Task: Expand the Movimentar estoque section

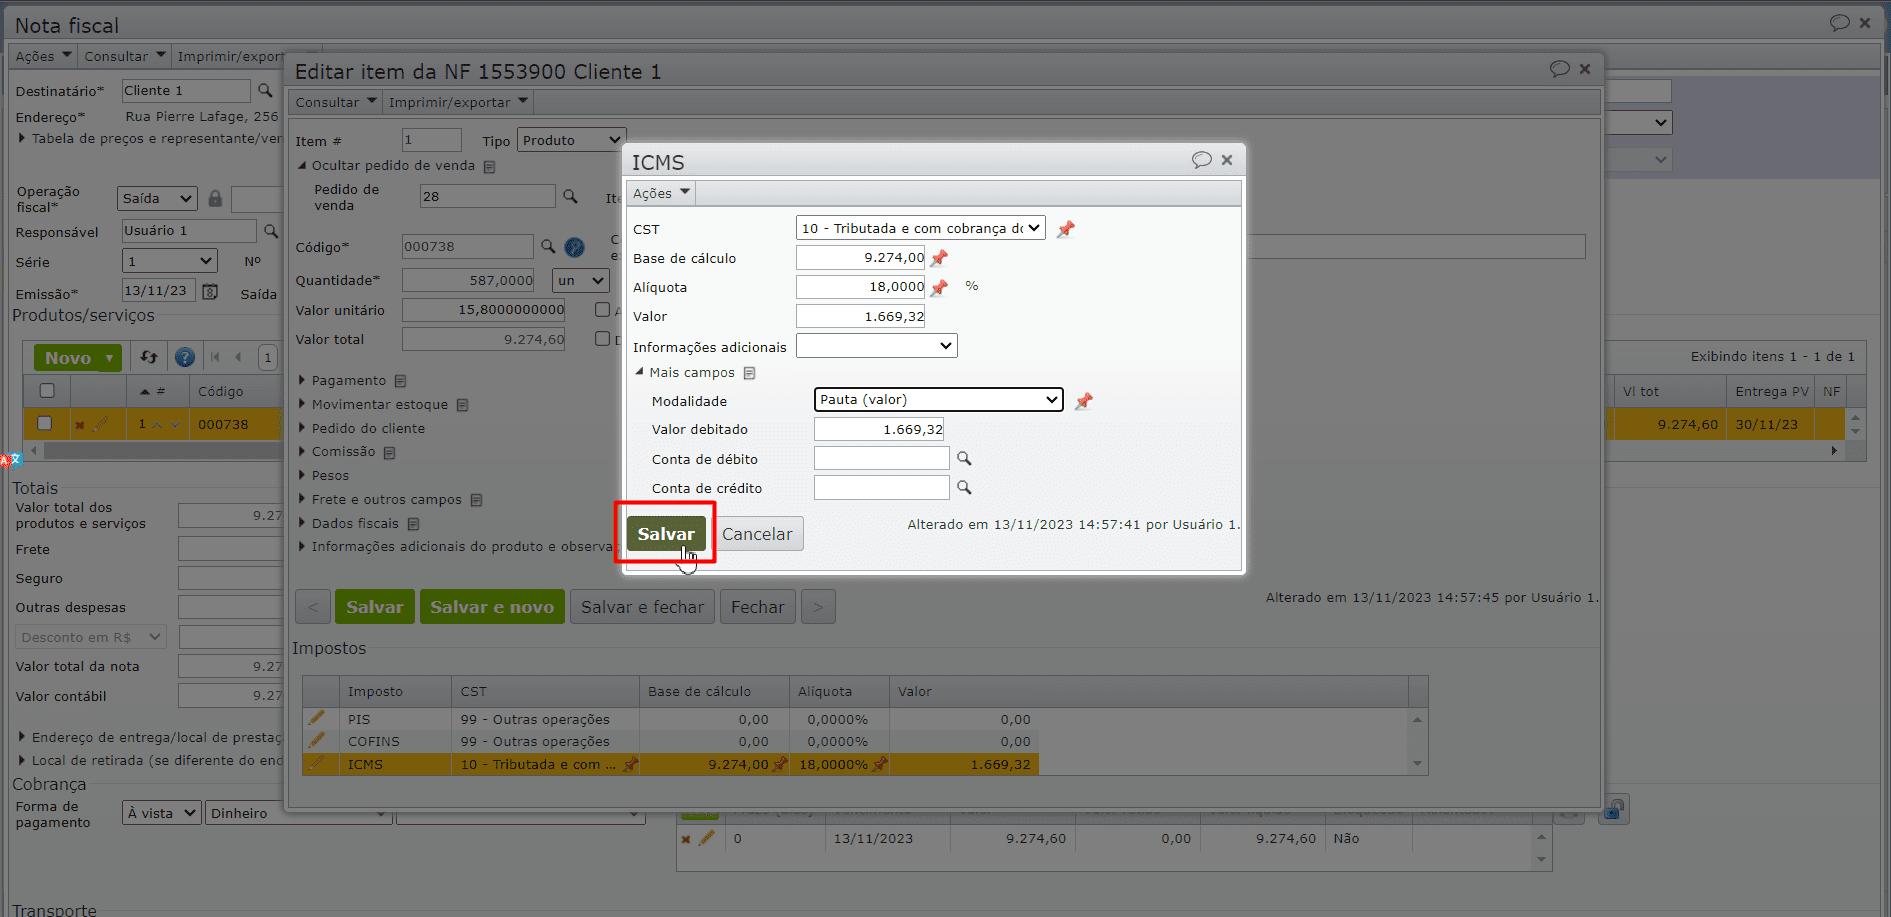Action: (379, 404)
